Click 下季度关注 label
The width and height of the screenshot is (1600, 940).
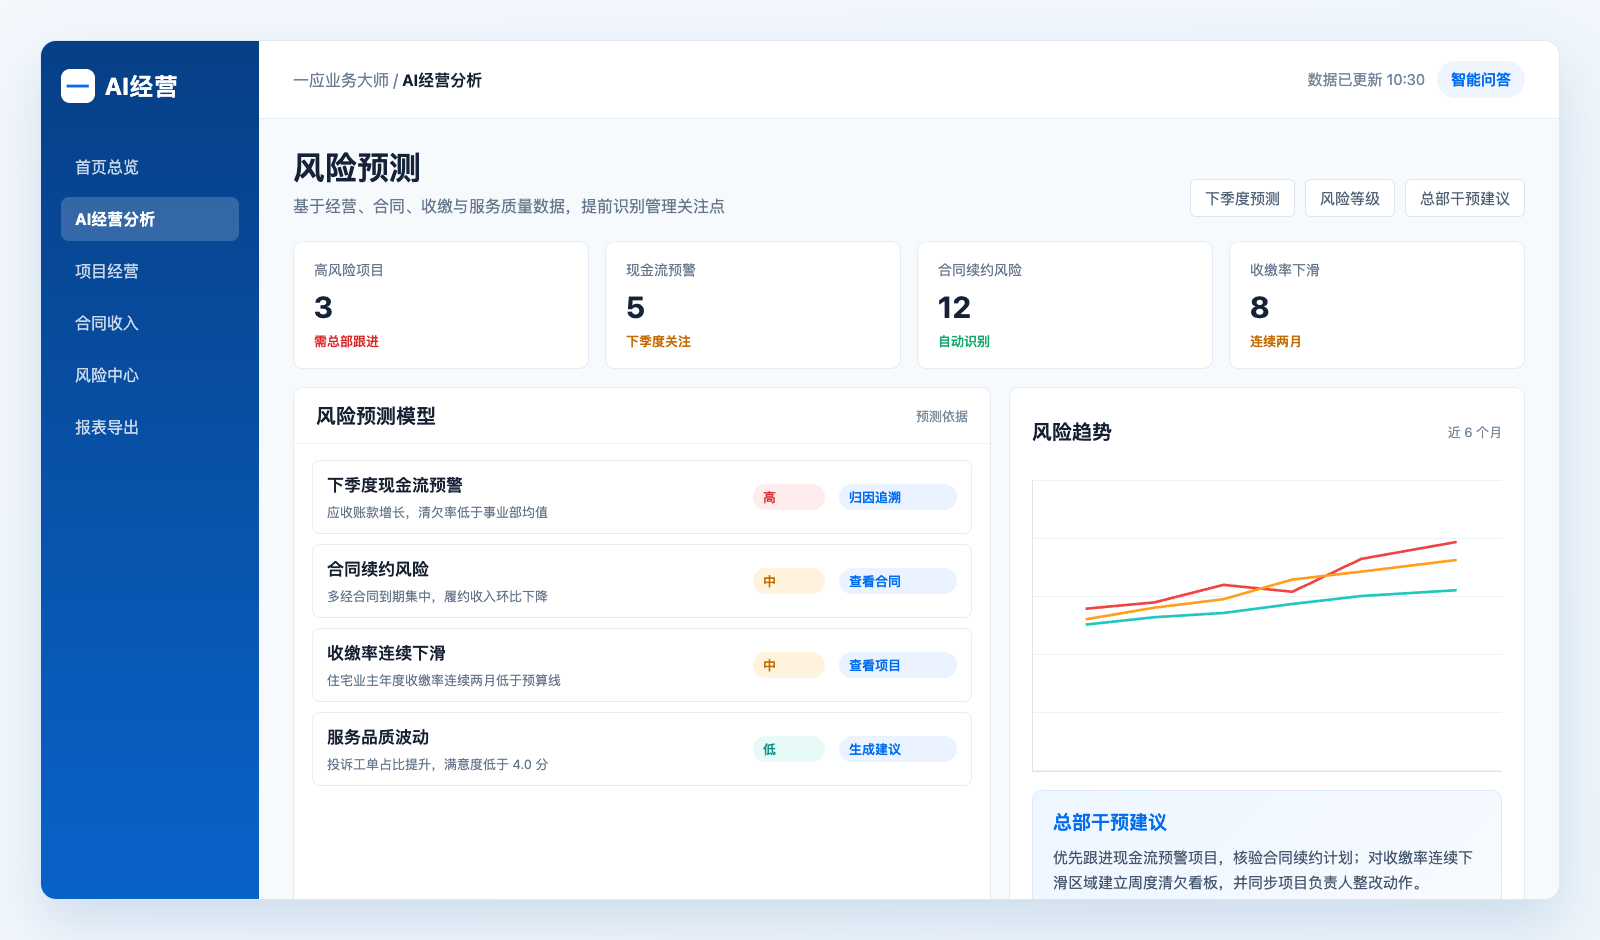tap(658, 341)
